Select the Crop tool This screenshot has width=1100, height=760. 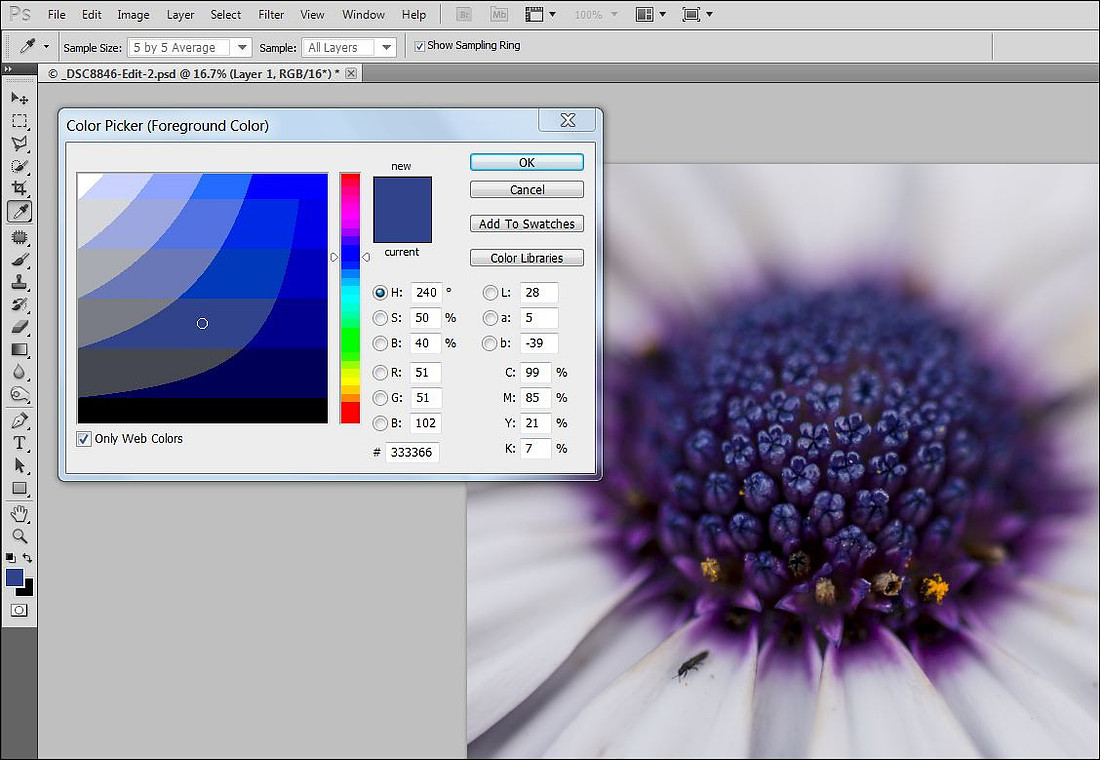click(x=20, y=188)
